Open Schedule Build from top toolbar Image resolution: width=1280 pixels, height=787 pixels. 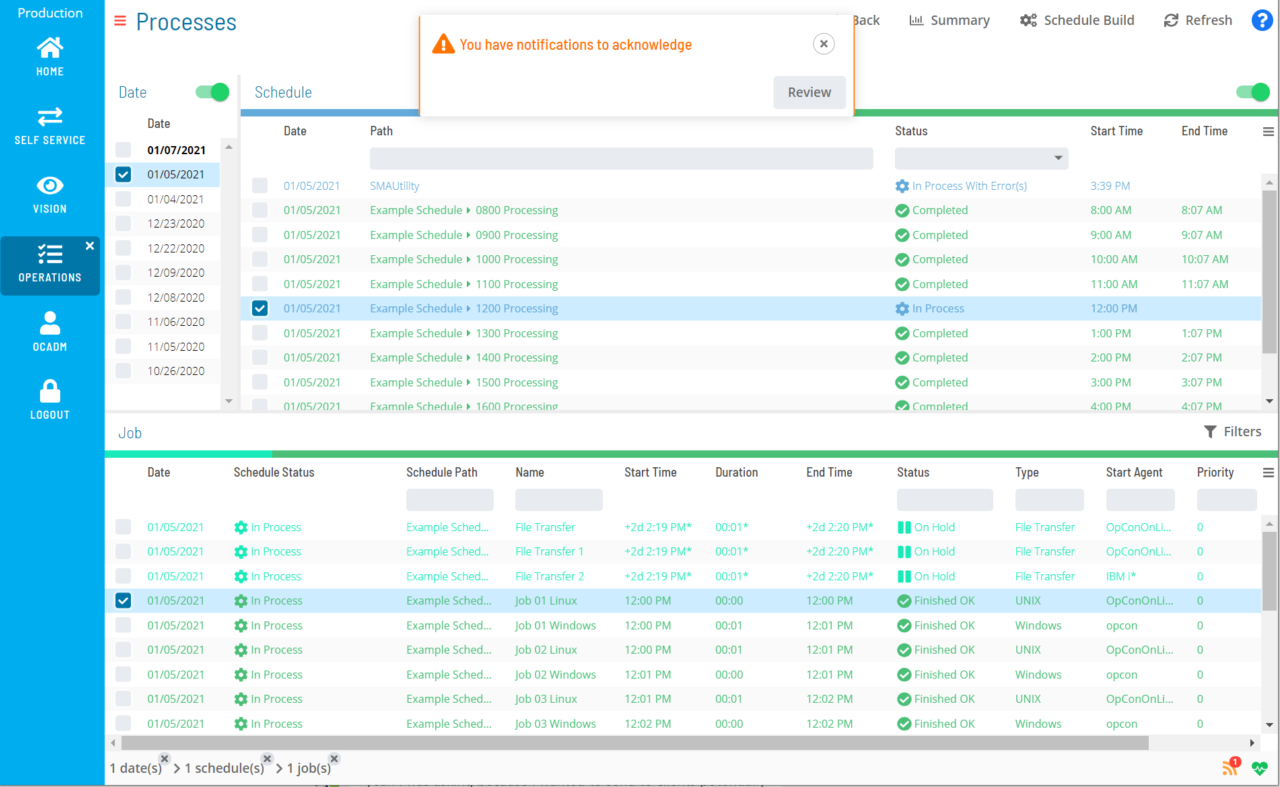pos(1077,20)
